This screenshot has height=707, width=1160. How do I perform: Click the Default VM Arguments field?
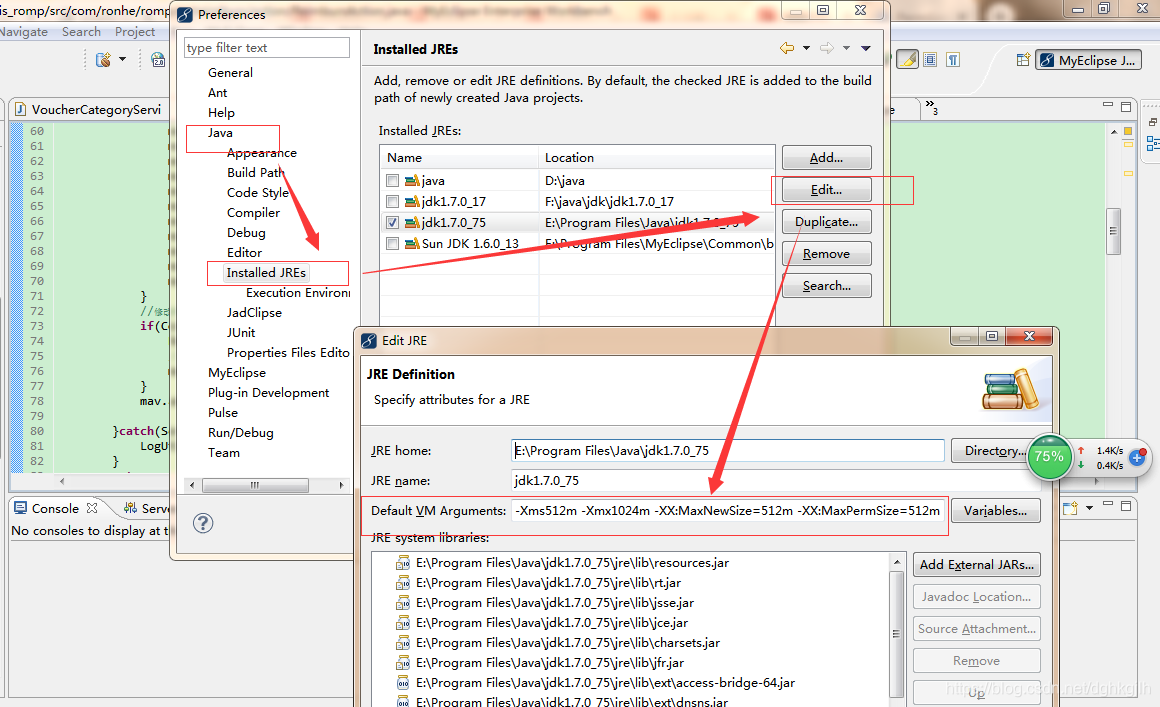(x=728, y=510)
